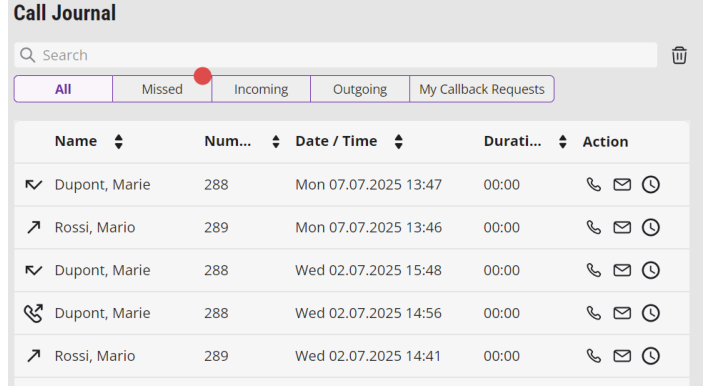Viewport: 717px width, 386px height.
Task: Open My Callback Requests tab
Action: point(482,89)
